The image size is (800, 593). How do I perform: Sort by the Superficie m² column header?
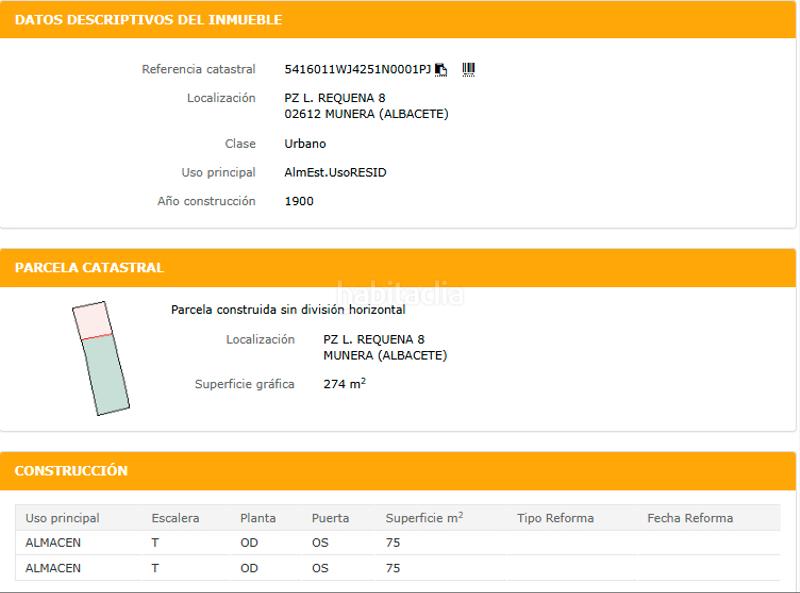(x=424, y=518)
